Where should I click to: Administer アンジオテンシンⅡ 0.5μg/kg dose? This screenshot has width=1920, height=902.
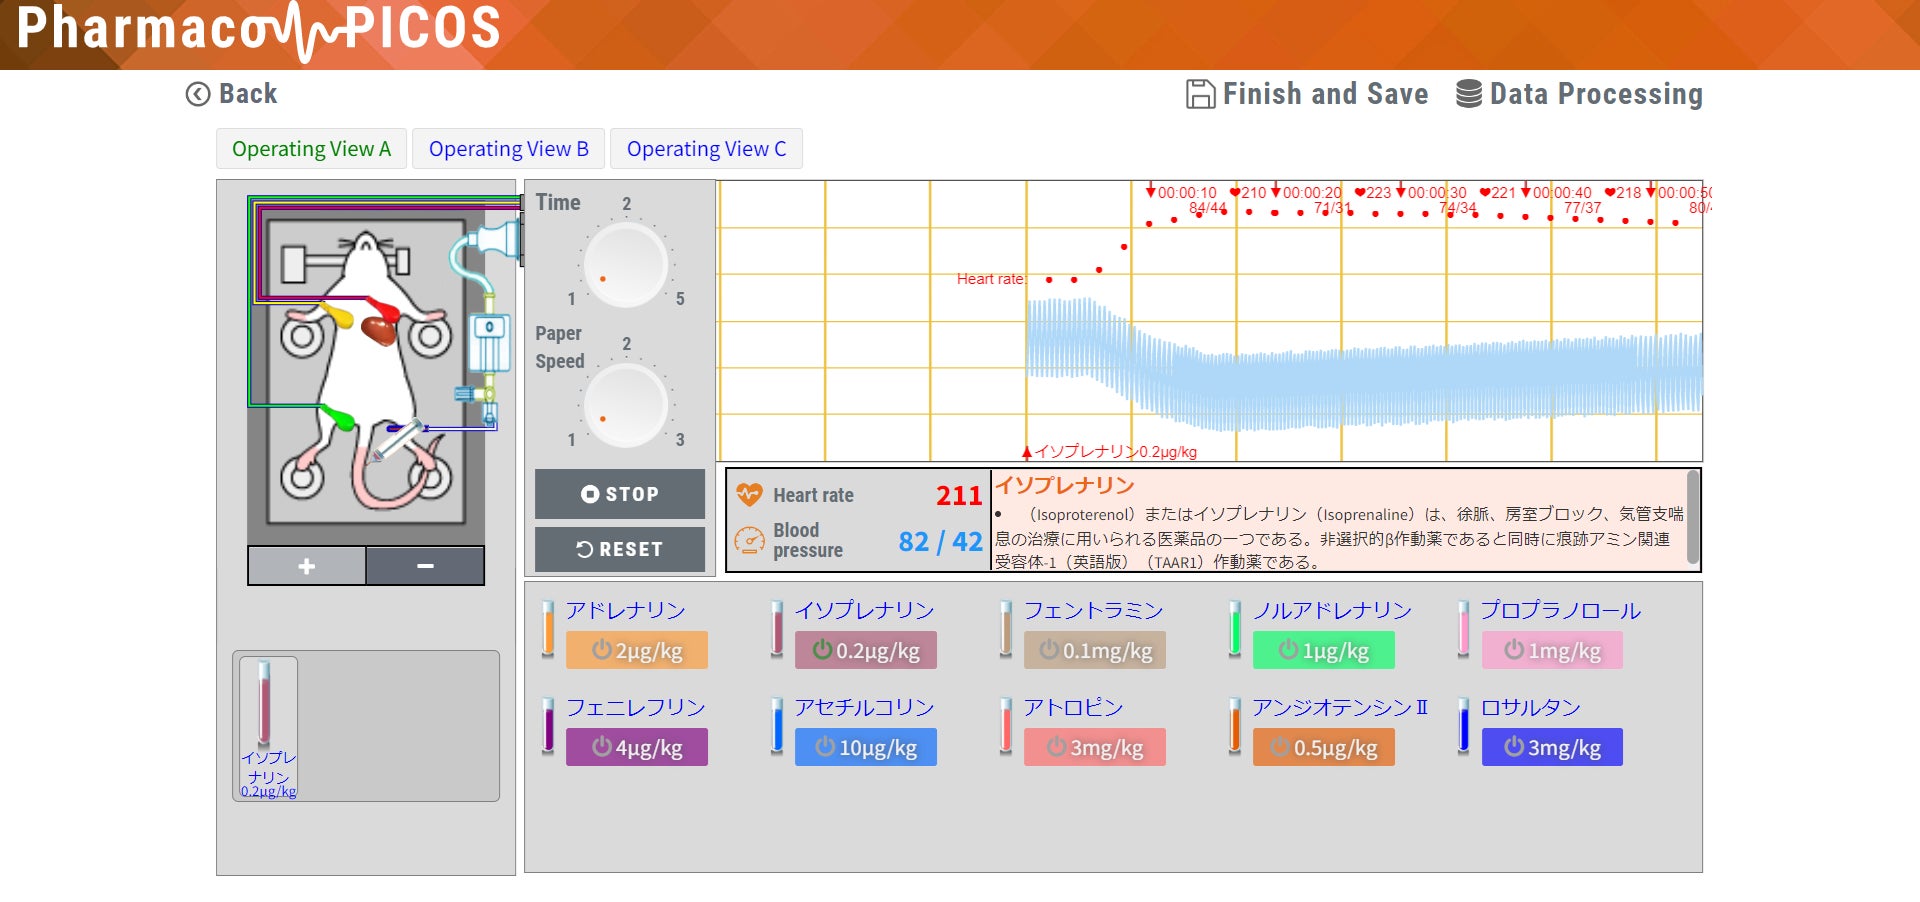click(1324, 747)
